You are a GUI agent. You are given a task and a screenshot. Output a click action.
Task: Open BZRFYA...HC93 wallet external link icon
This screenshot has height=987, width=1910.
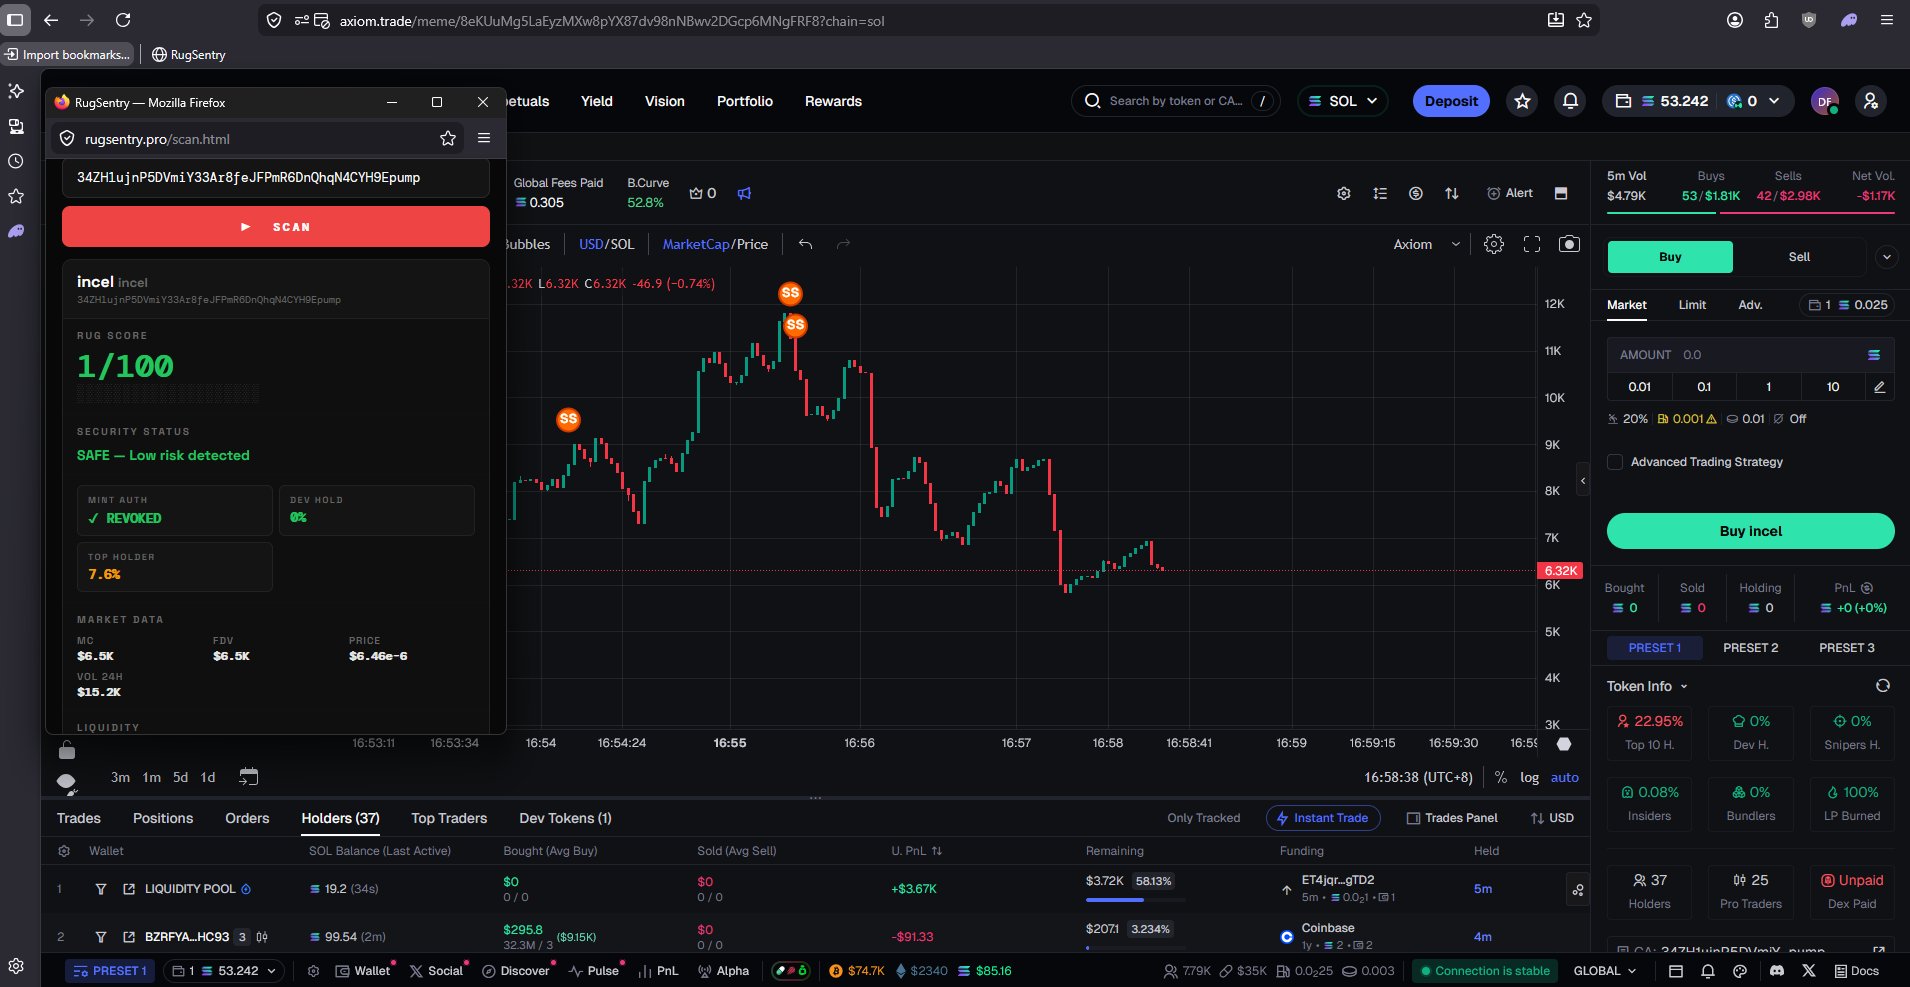click(x=129, y=937)
